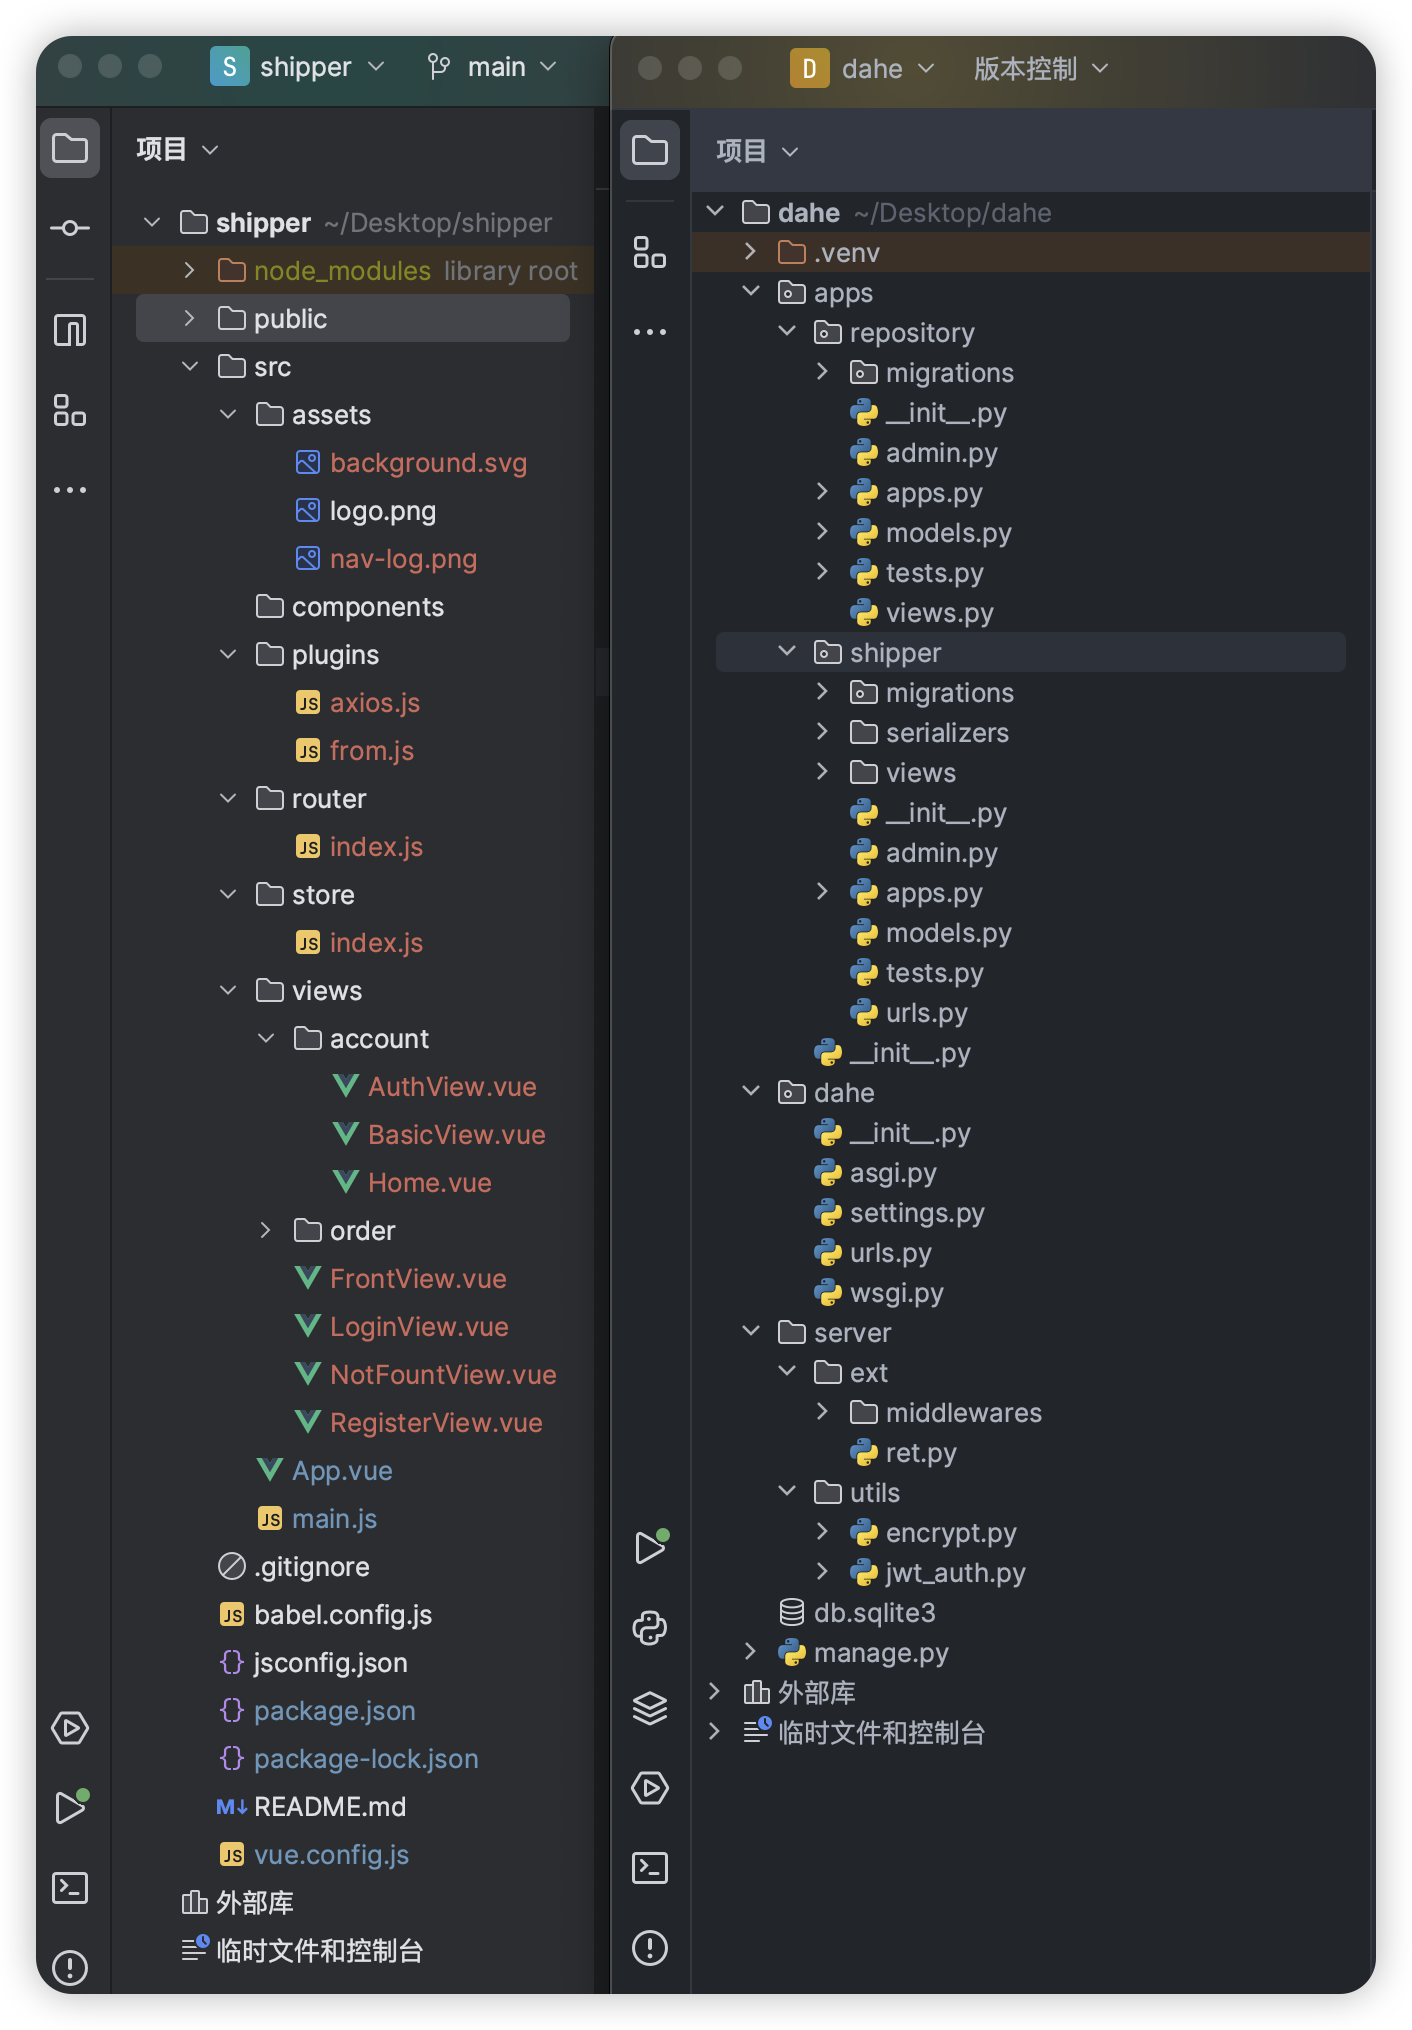
Task: Click the Run icon in shipper sidebar
Action: (70, 1808)
